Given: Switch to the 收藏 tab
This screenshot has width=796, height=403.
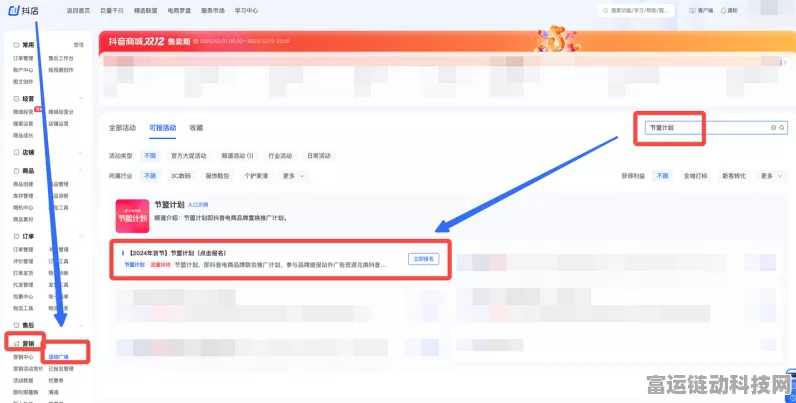Looking at the screenshot, I should [x=196, y=128].
